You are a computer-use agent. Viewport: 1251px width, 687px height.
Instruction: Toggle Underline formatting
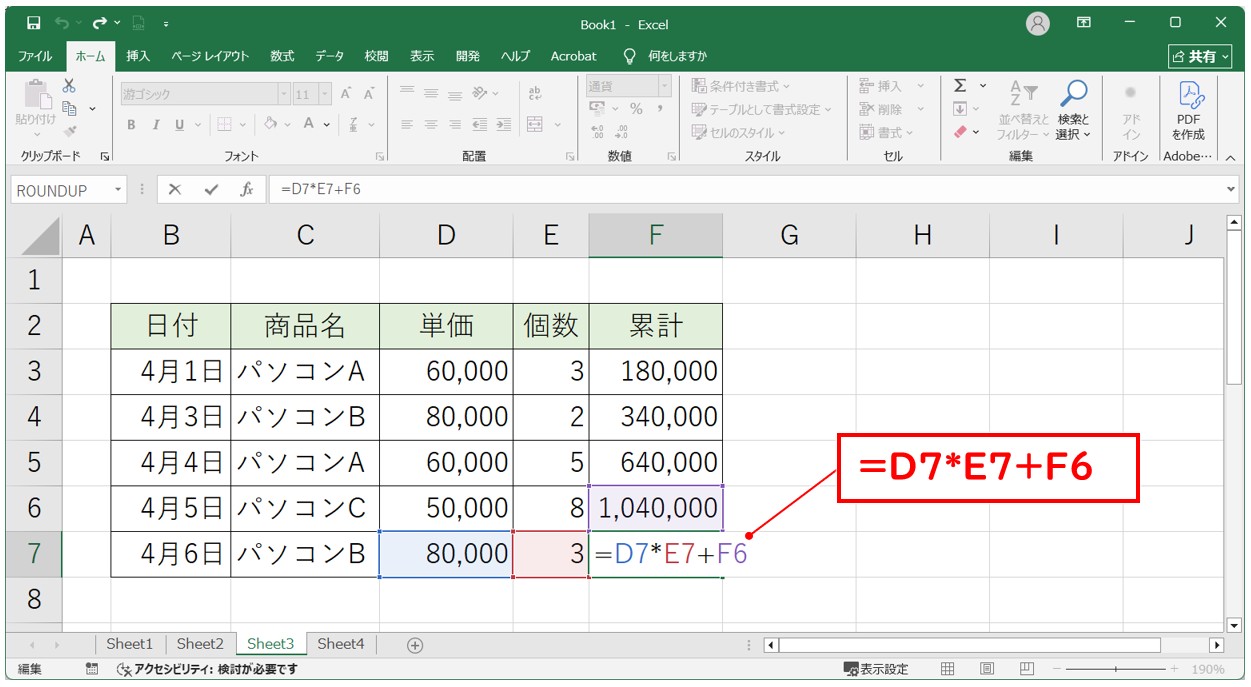180,125
